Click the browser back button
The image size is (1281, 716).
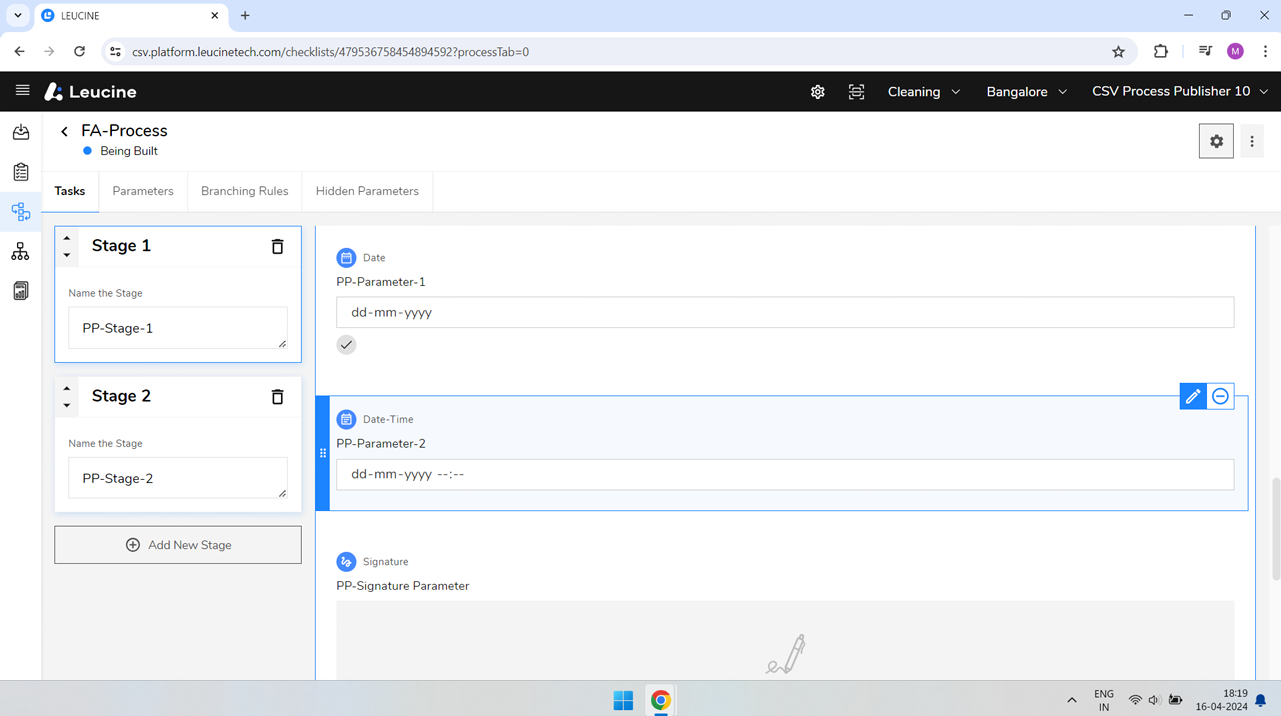click(20, 52)
